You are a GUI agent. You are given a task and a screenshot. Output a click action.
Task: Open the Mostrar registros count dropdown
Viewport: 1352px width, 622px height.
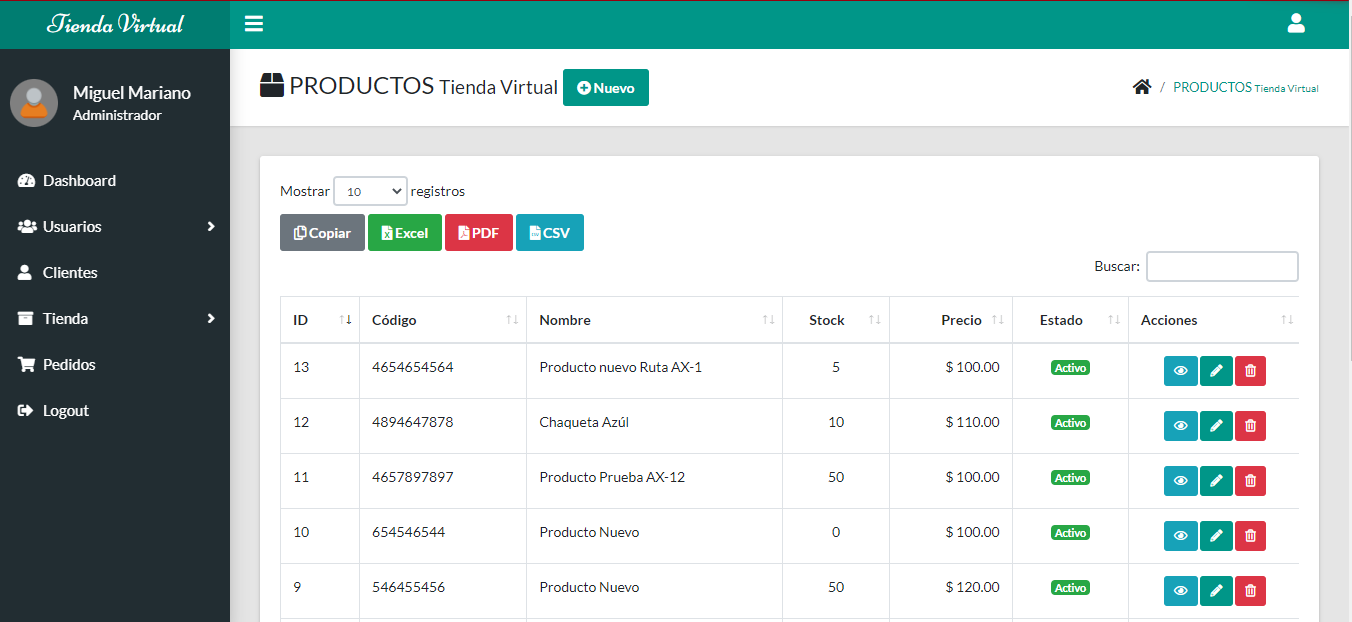coord(370,191)
